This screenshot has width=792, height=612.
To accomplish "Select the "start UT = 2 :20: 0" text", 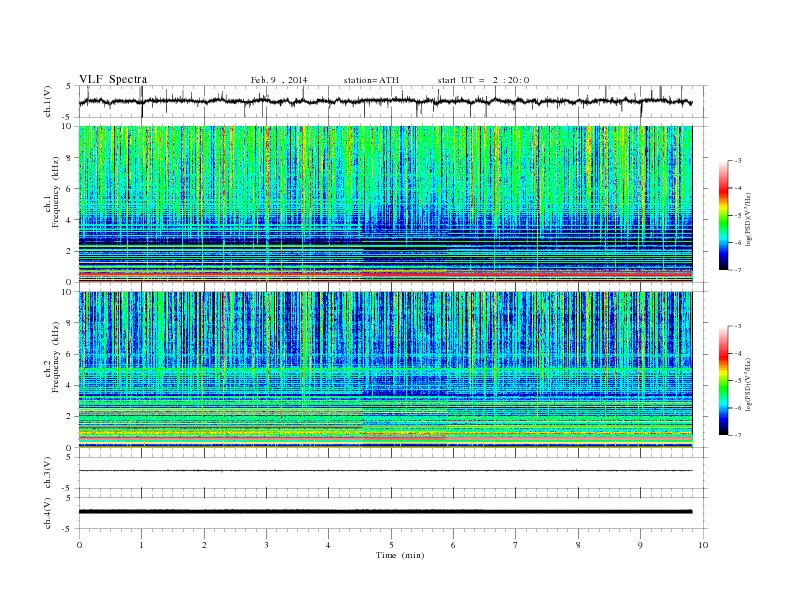I will click(483, 80).
